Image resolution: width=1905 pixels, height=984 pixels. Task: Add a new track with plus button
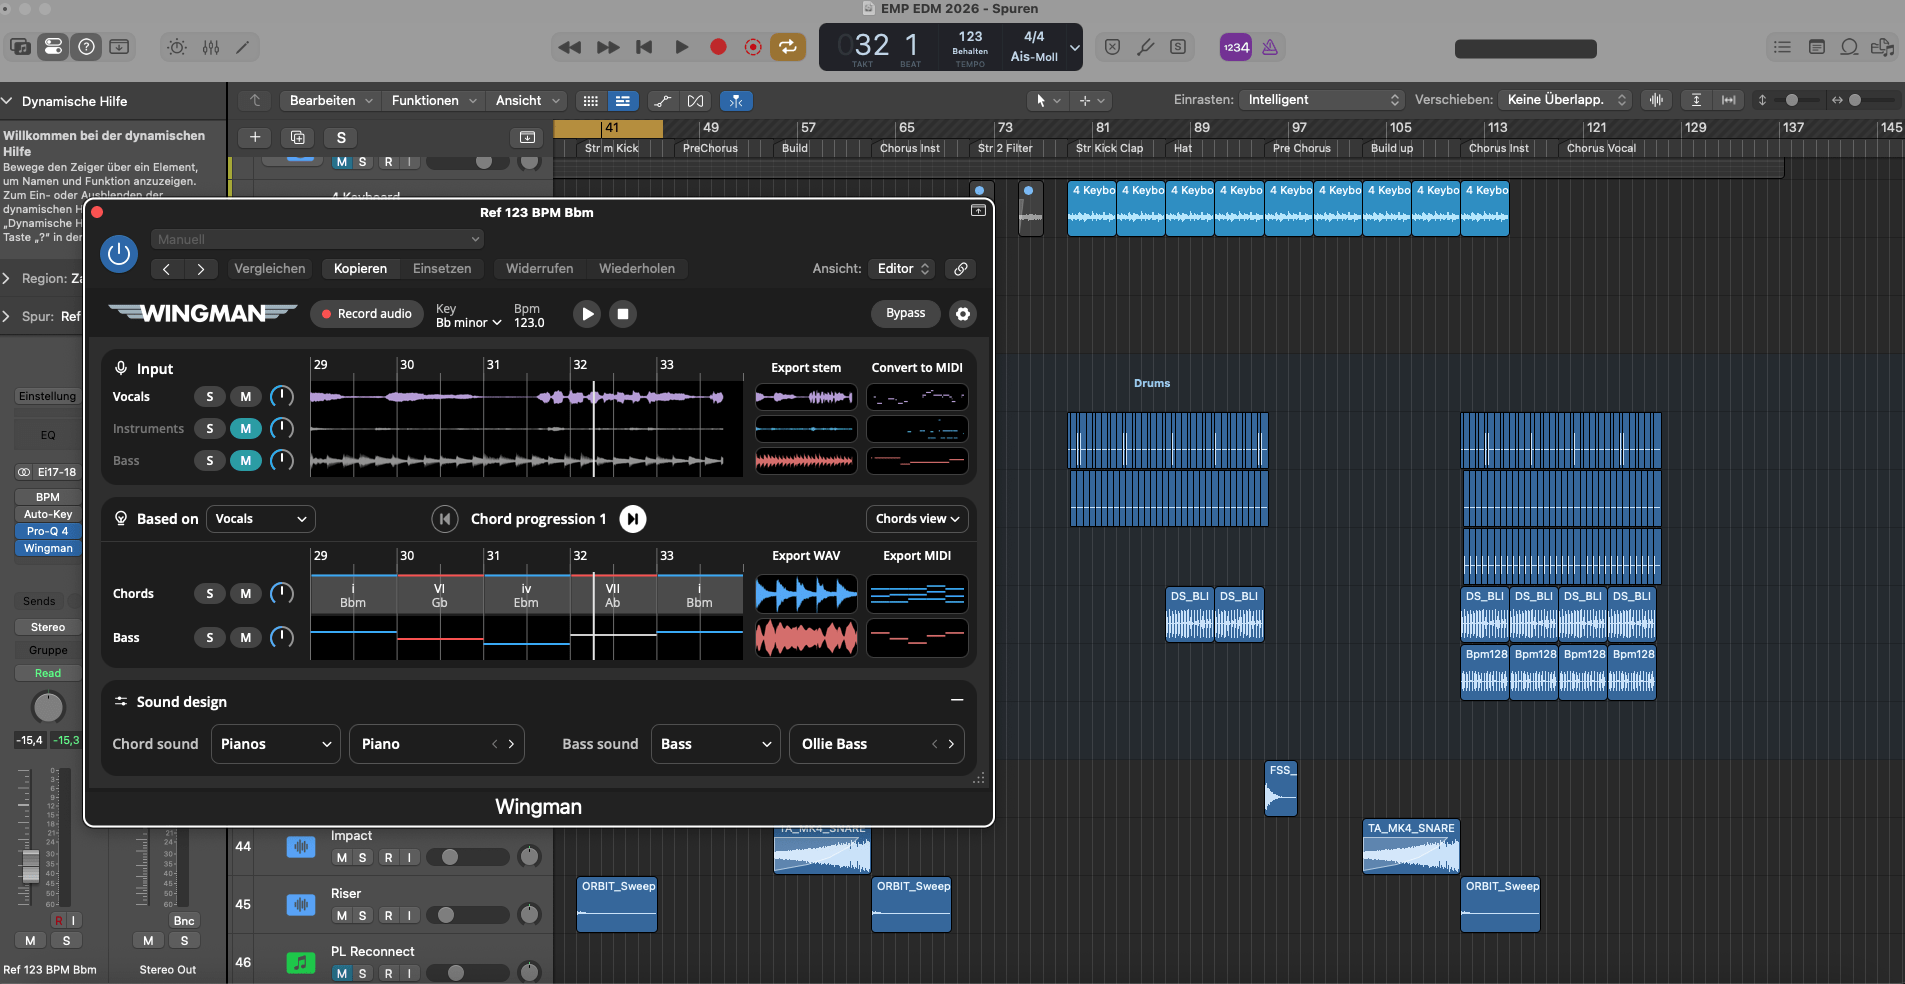[255, 138]
